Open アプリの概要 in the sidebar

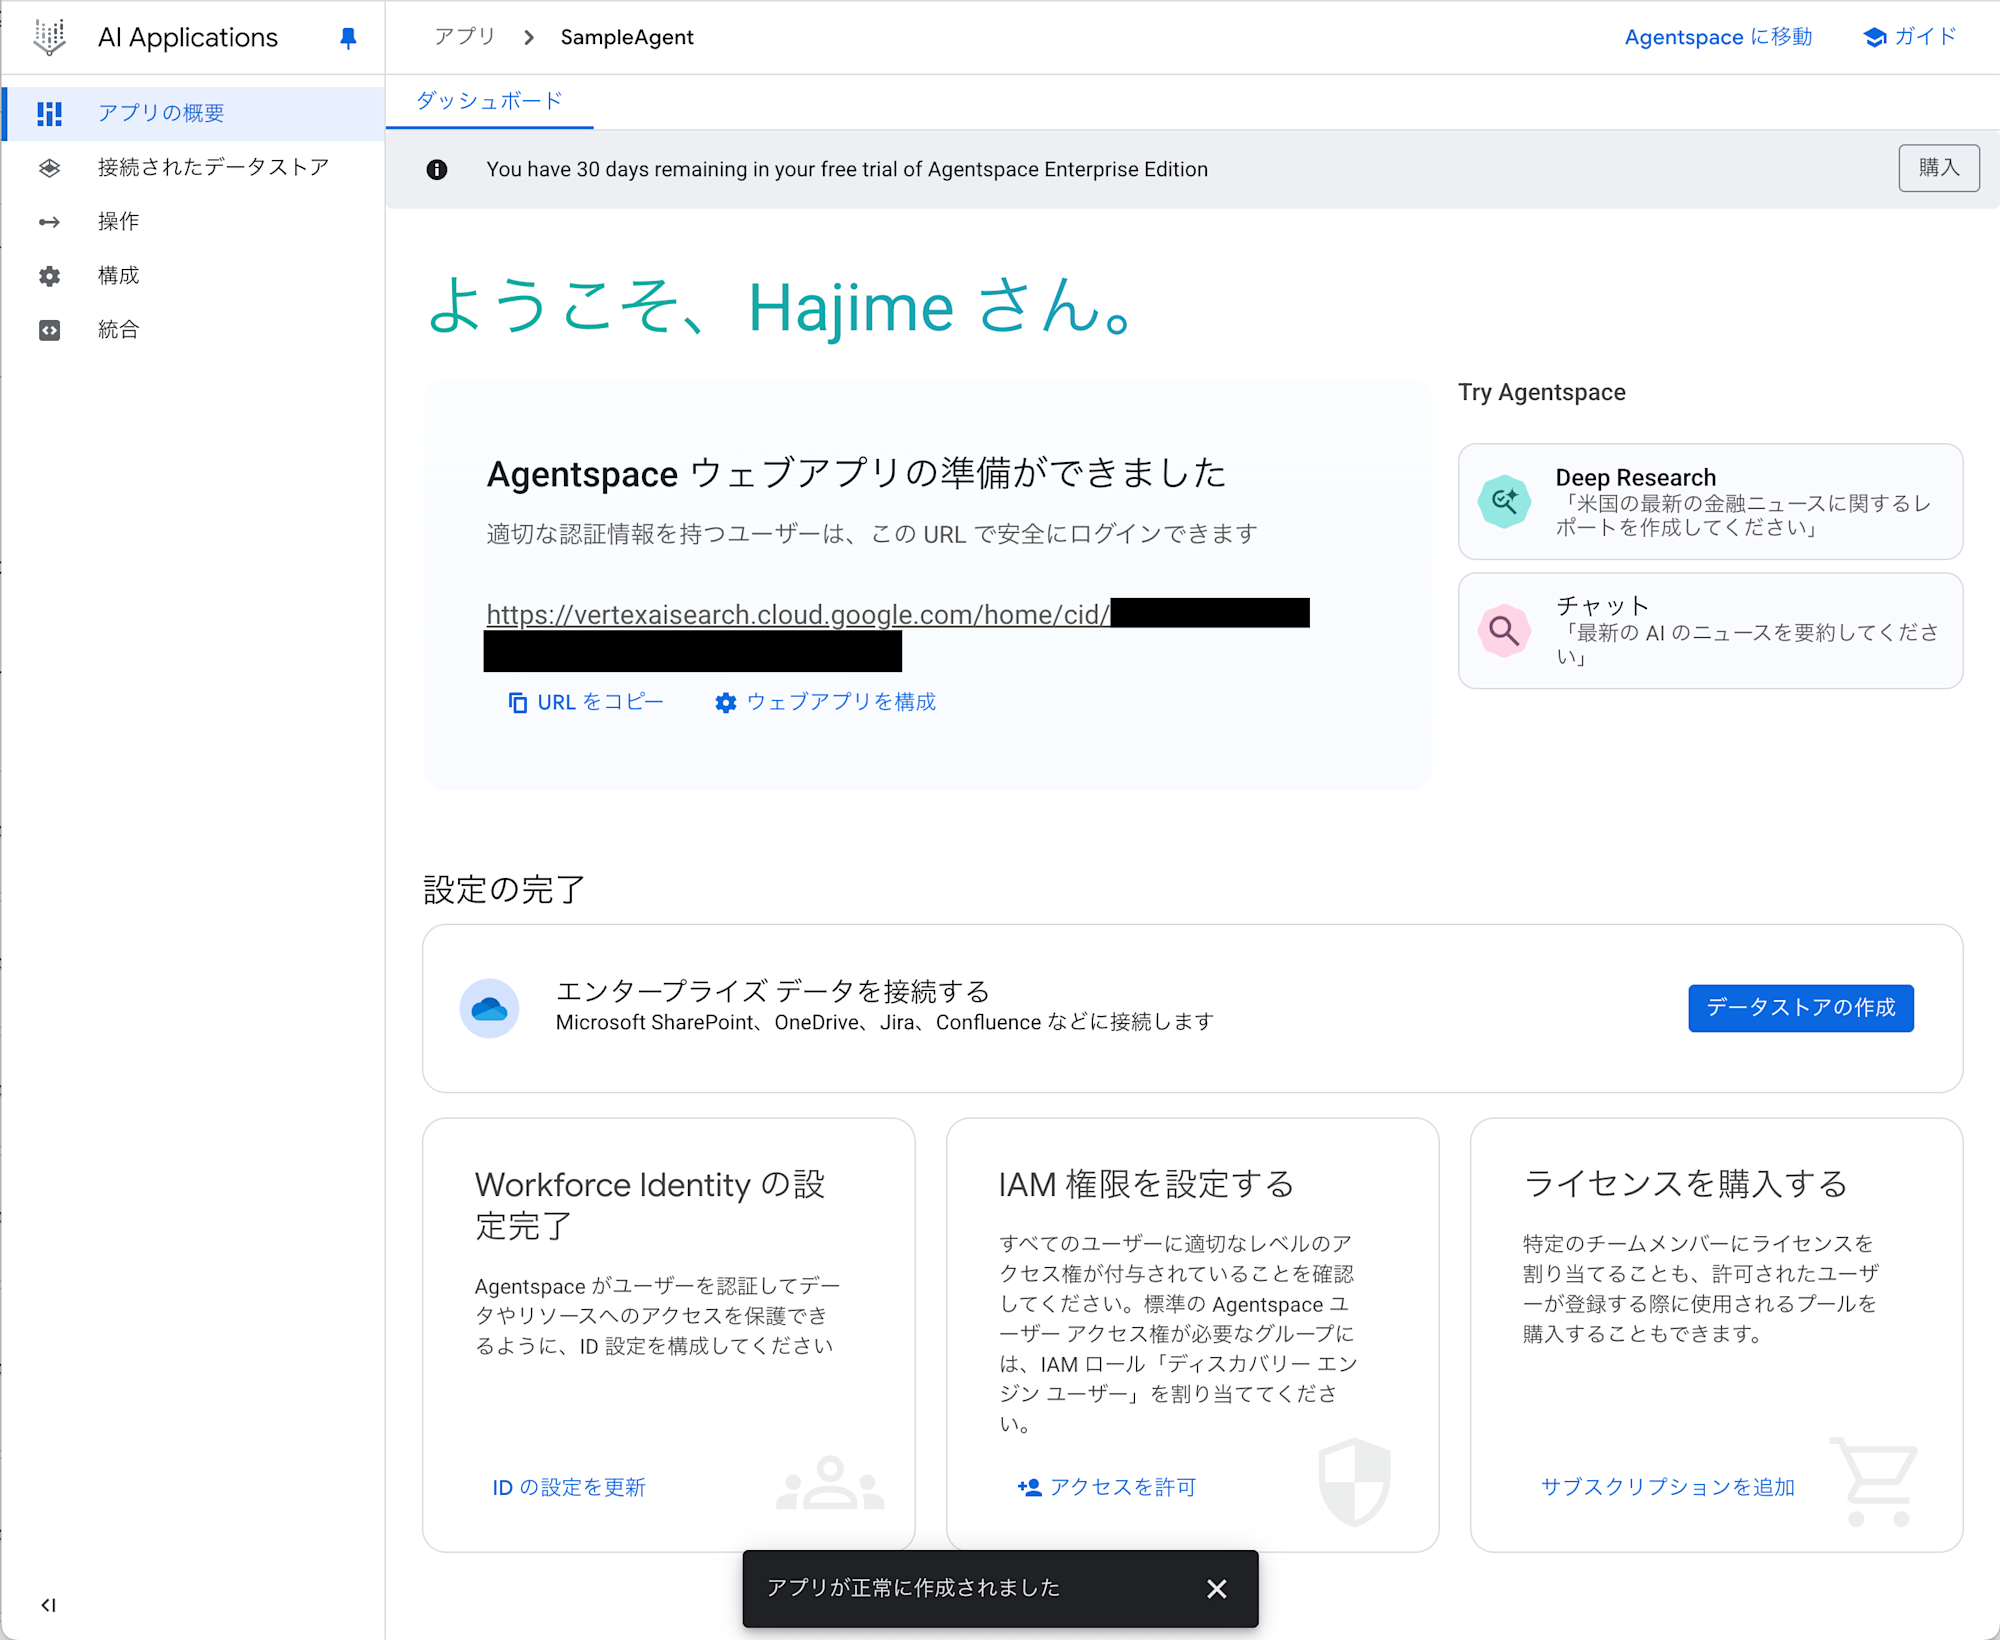coord(194,113)
